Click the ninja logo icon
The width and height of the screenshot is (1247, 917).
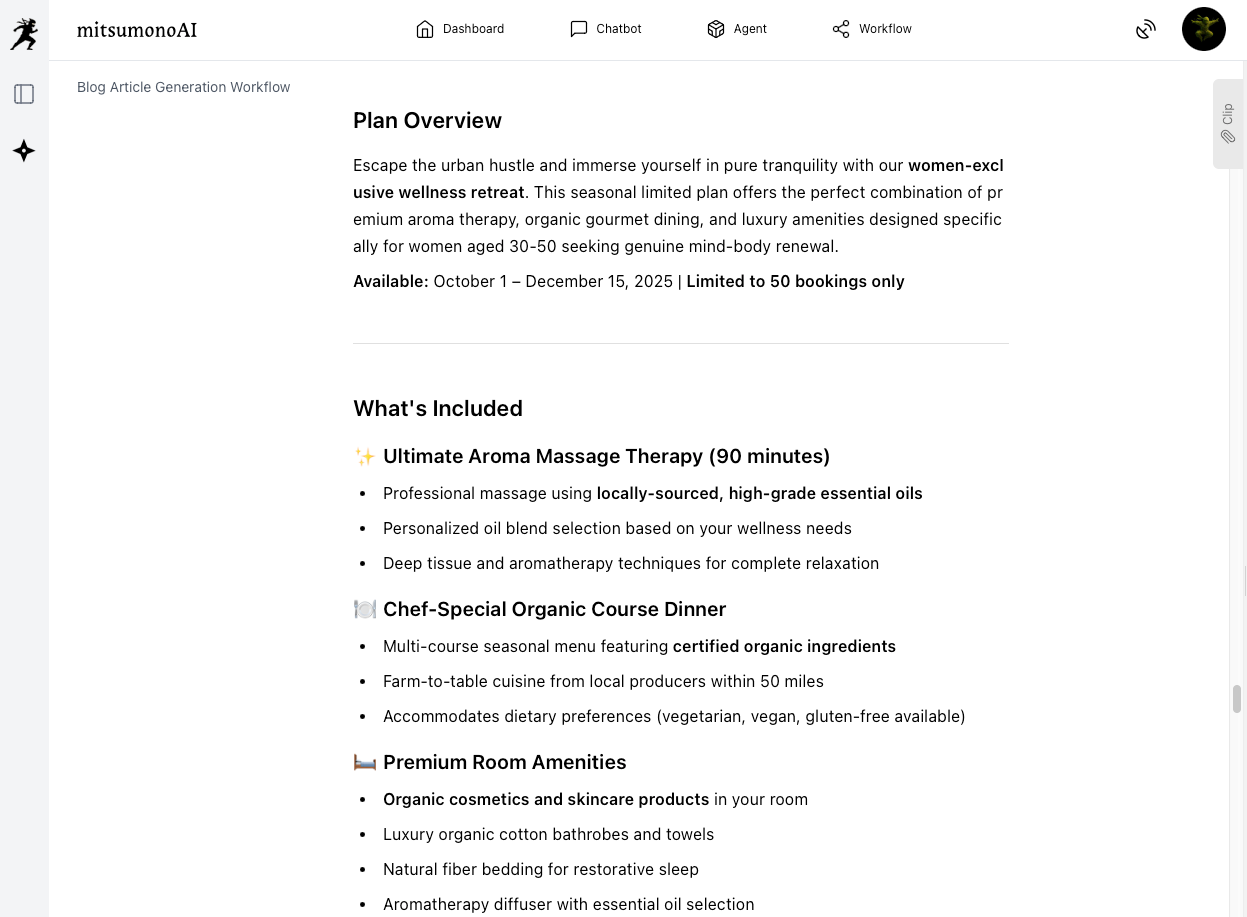[24, 34]
